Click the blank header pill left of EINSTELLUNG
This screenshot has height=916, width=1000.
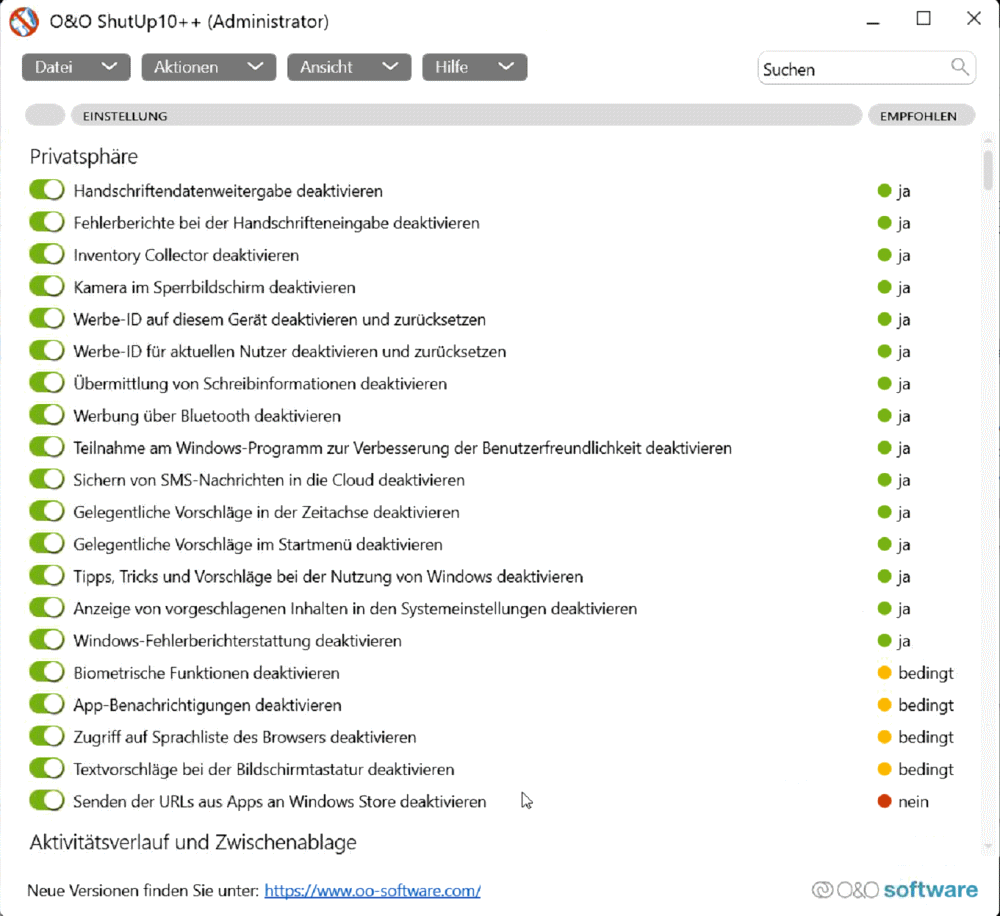coord(45,115)
